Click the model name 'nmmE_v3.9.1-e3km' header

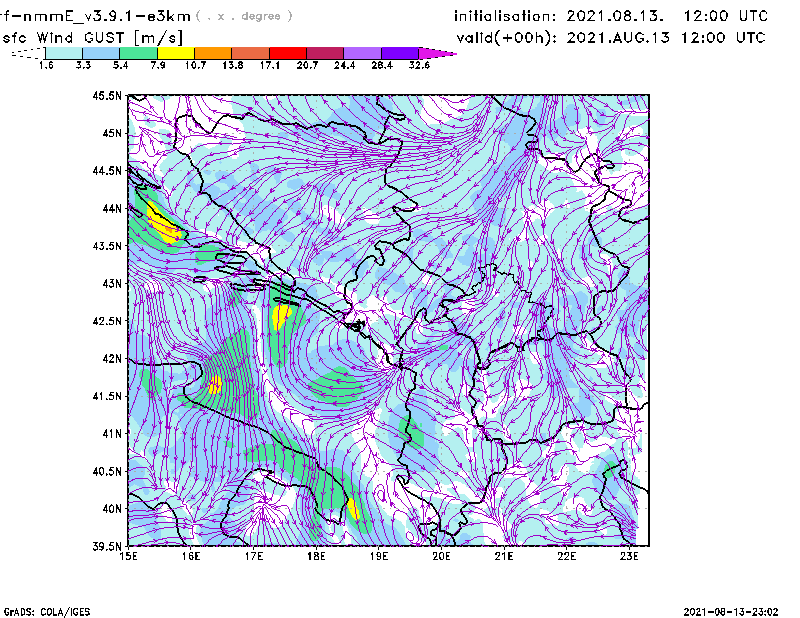102,16
